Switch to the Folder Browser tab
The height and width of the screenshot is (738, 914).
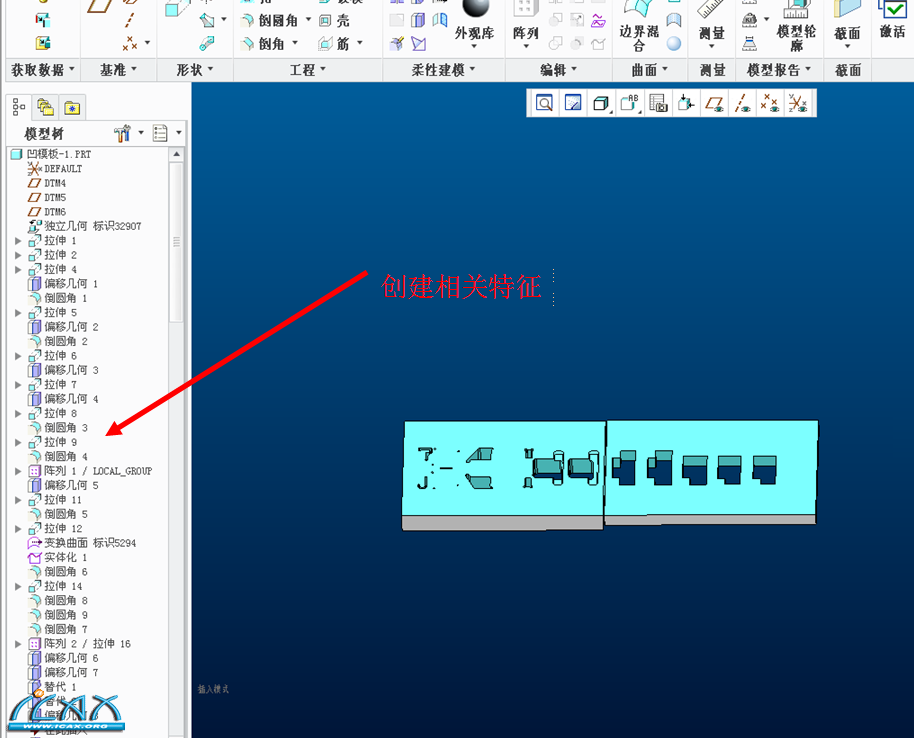45,107
